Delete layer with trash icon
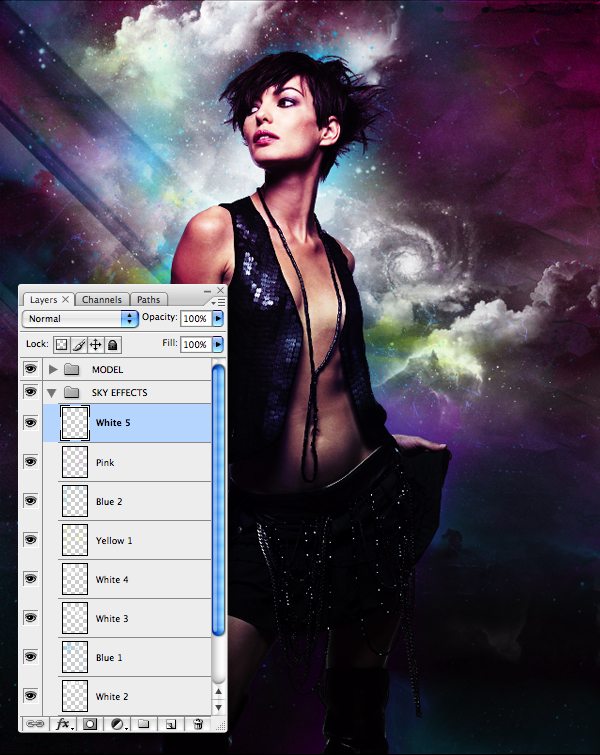 tap(198, 723)
